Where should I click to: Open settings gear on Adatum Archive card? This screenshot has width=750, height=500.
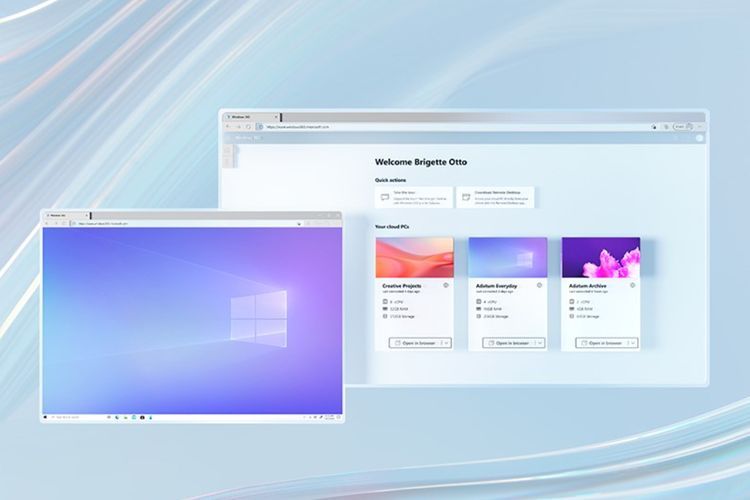[x=632, y=285]
